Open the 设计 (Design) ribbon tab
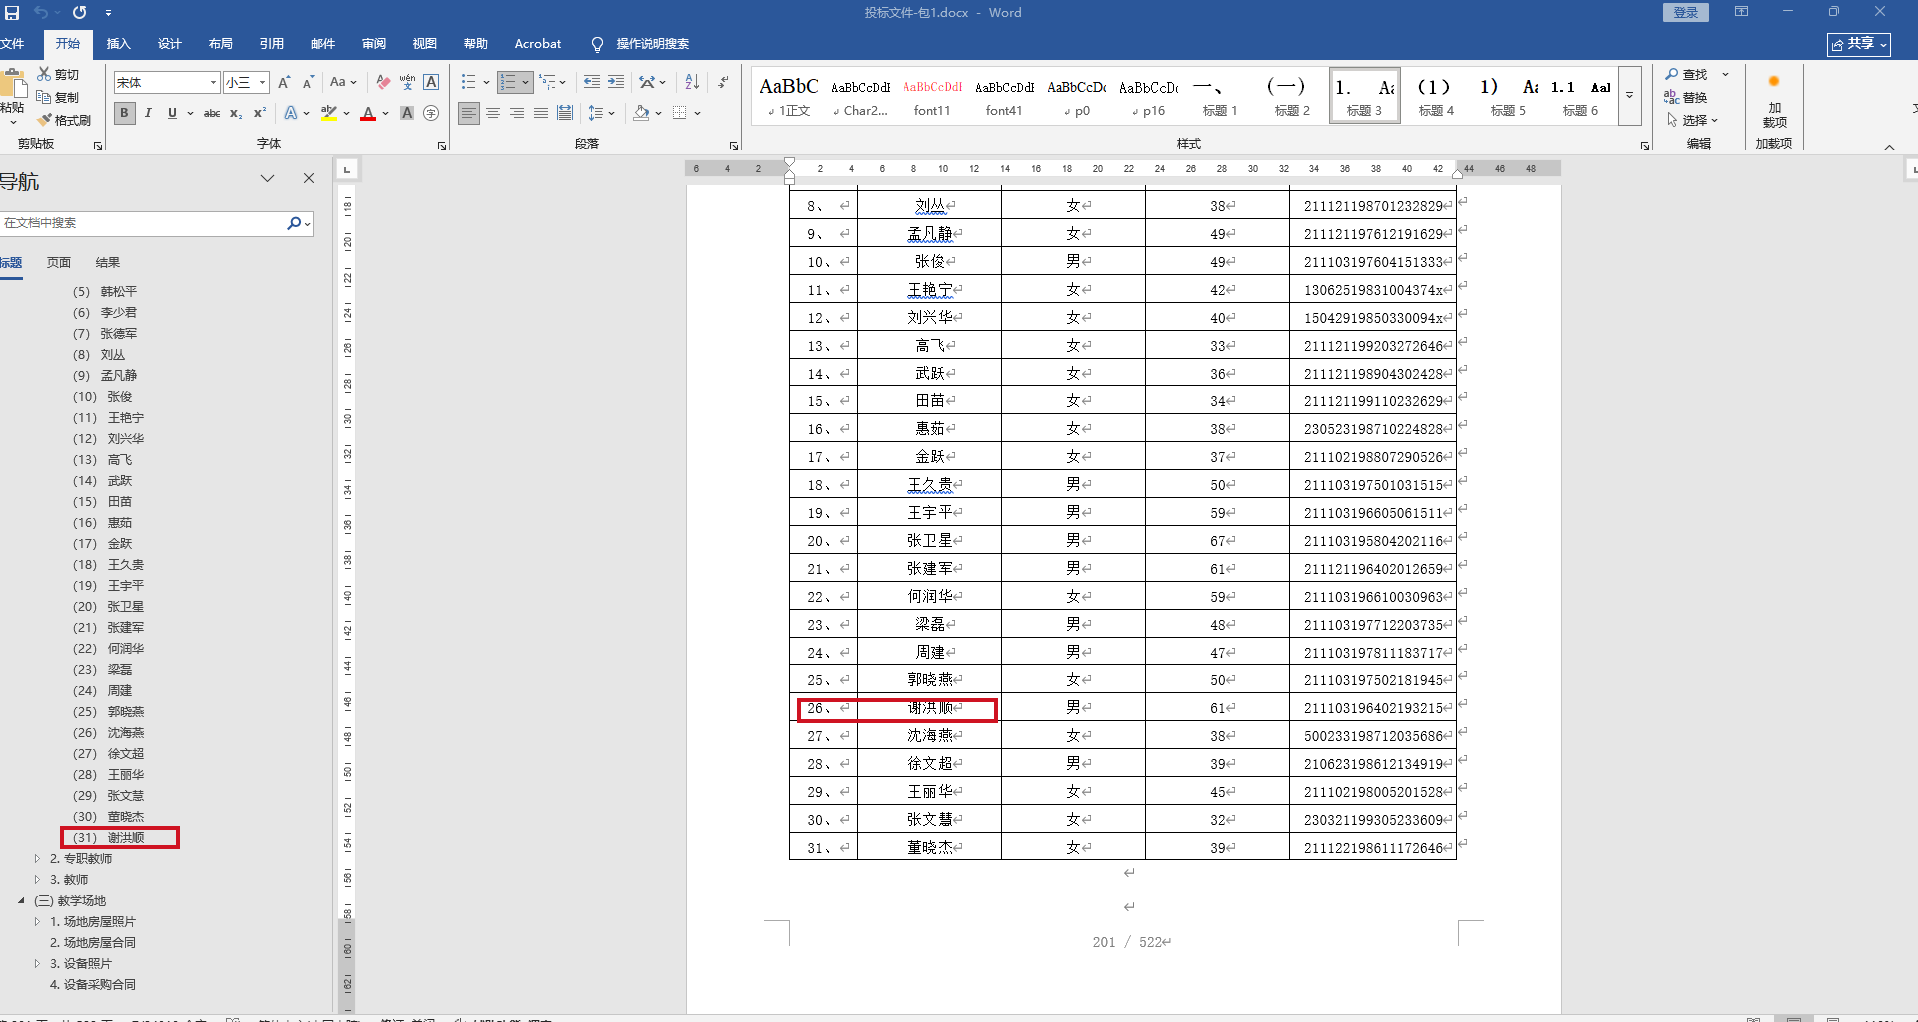The image size is (1918, 1022). tap(170, 44)
